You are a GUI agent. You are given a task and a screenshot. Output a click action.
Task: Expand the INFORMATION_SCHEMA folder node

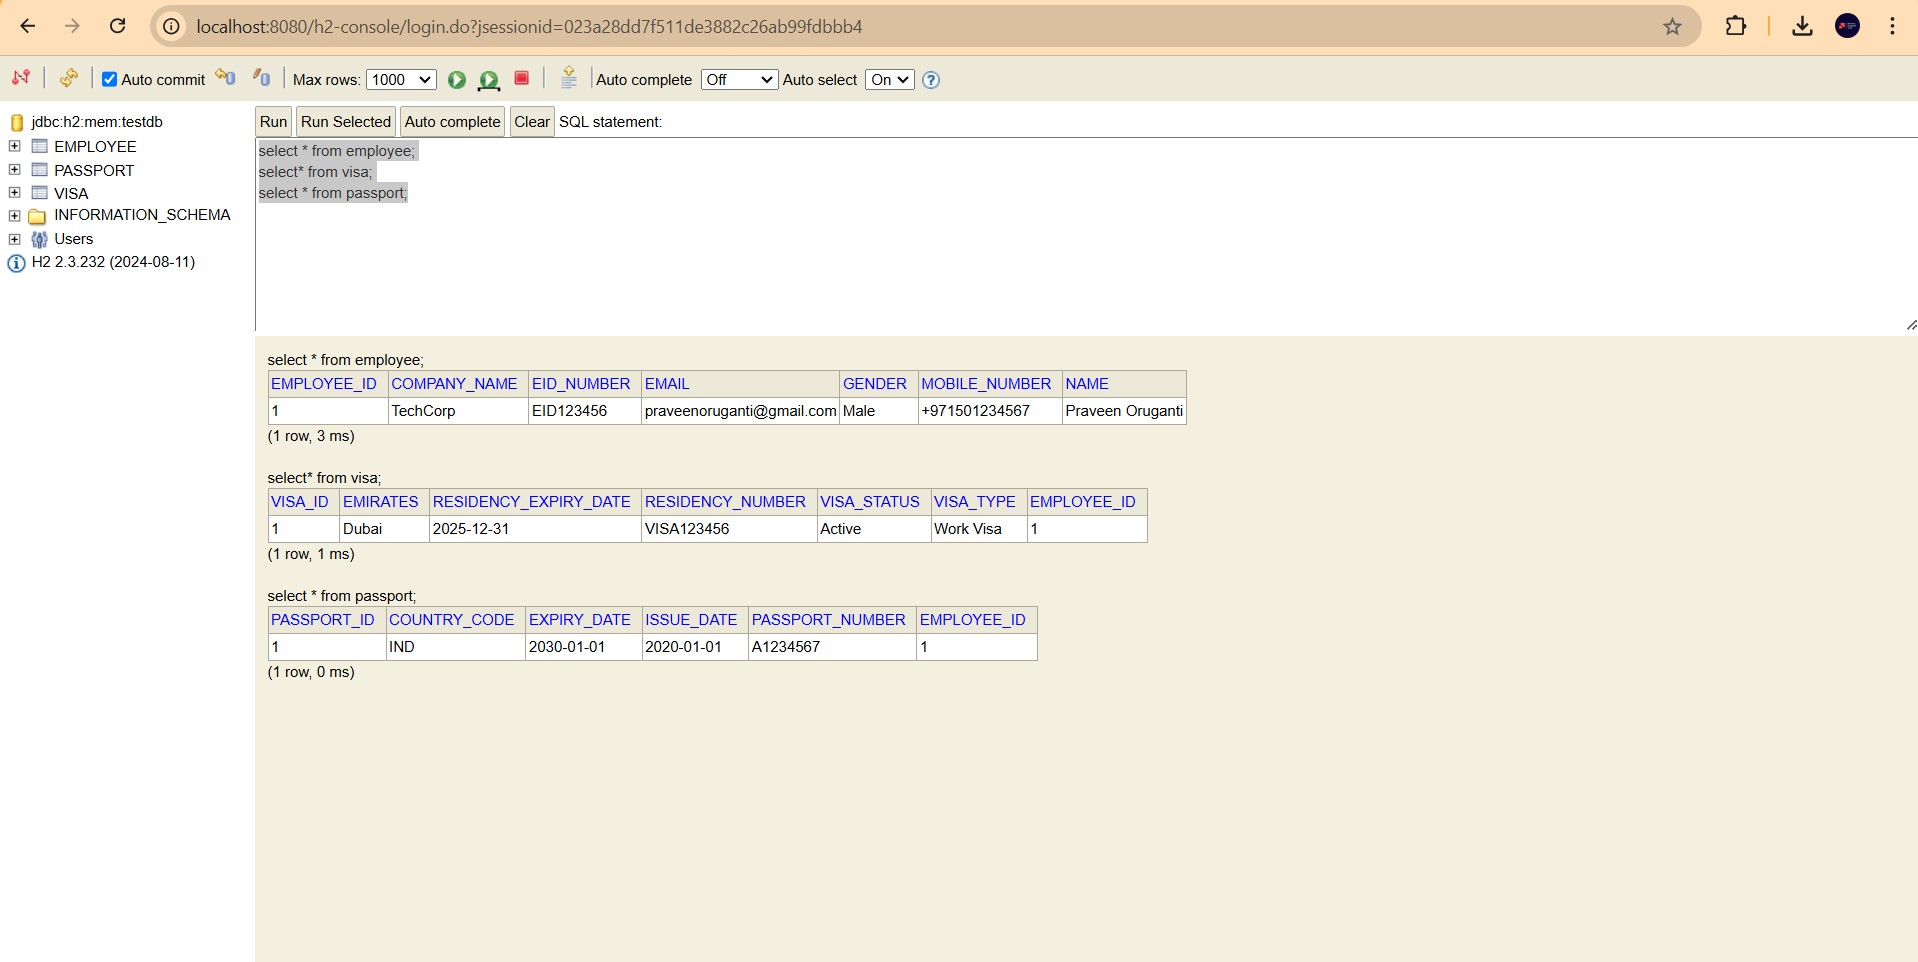15,215
